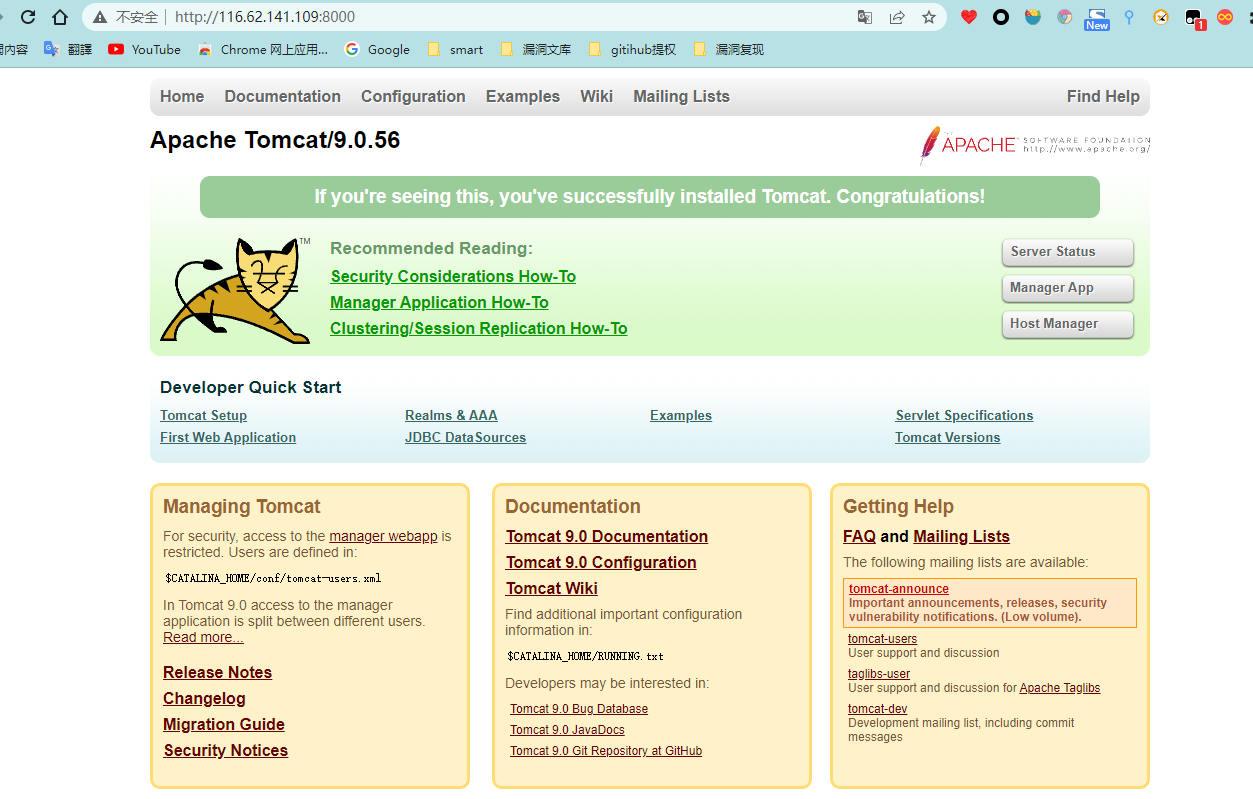The image size is (1253, 799).
Task: Open Tomcat 9.0 Git Repository at GitHub
Action: tap(606, 751)
